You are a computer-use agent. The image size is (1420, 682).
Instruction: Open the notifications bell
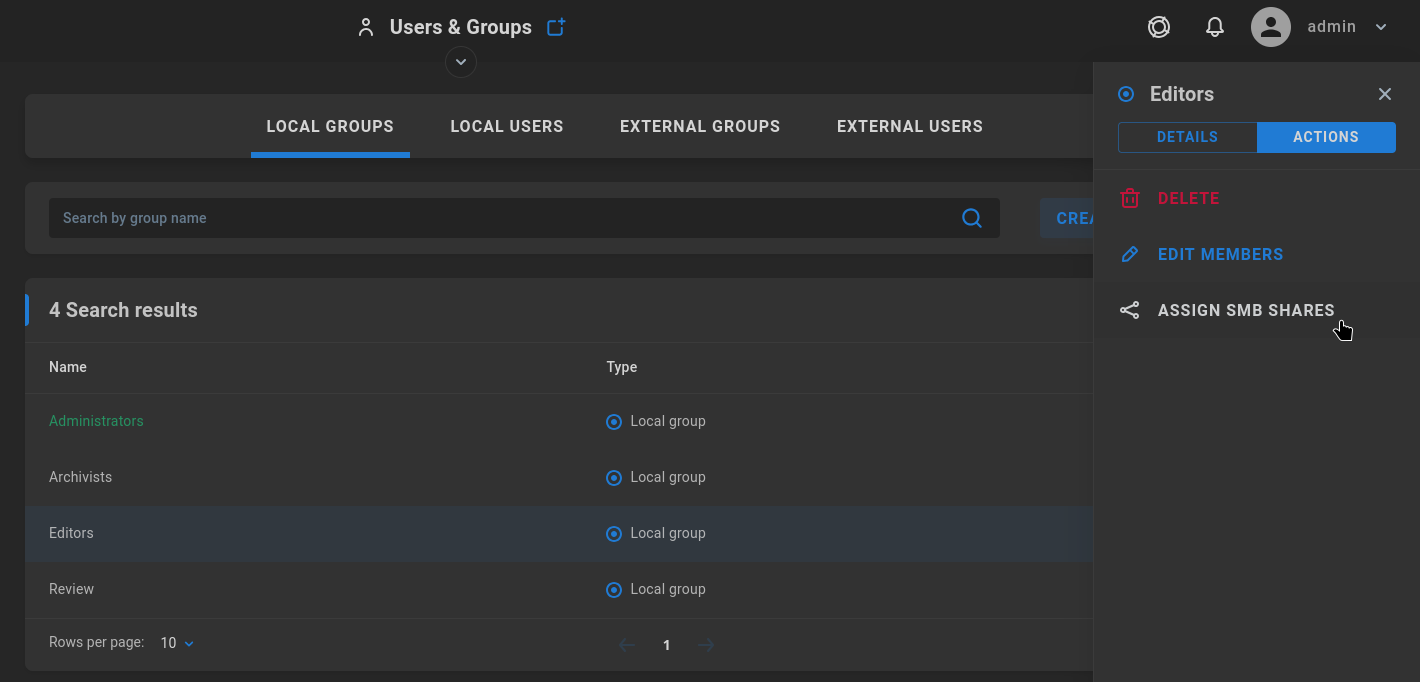click(x=1215, y=27)
